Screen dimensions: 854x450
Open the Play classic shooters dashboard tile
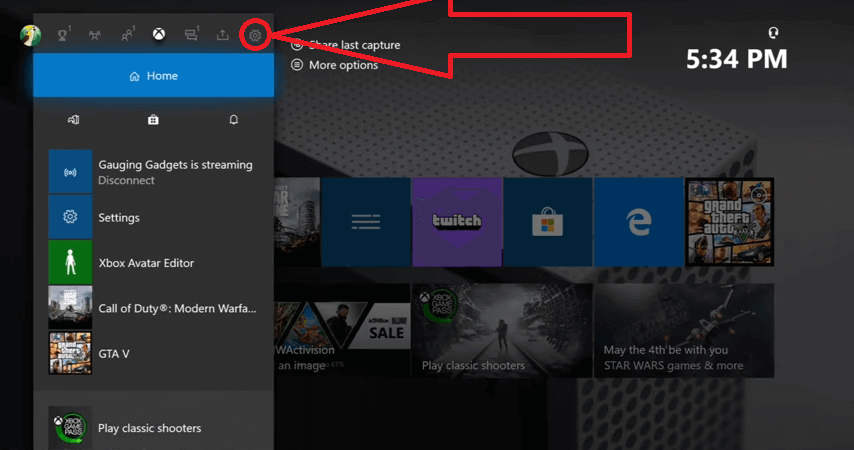point(502,330)
